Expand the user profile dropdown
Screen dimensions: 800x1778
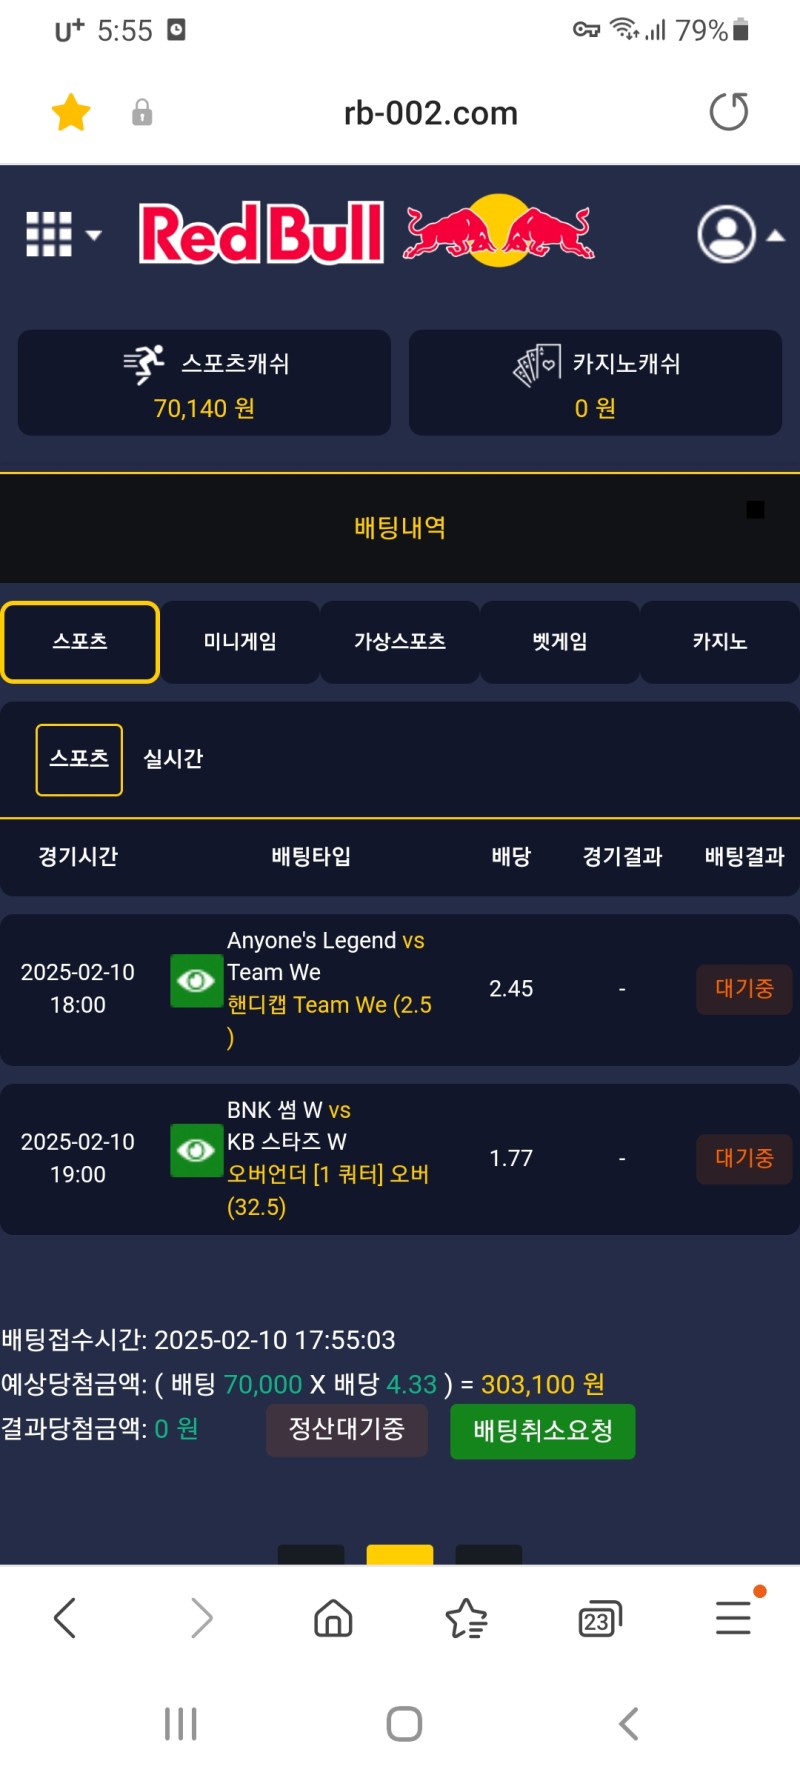(x=740, y=235)
